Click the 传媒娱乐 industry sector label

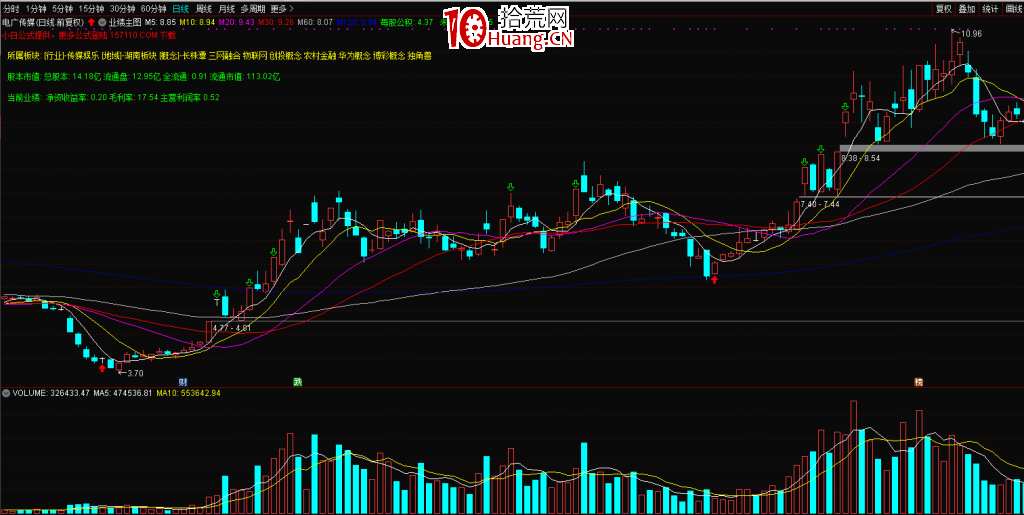[x=82, y=56]
